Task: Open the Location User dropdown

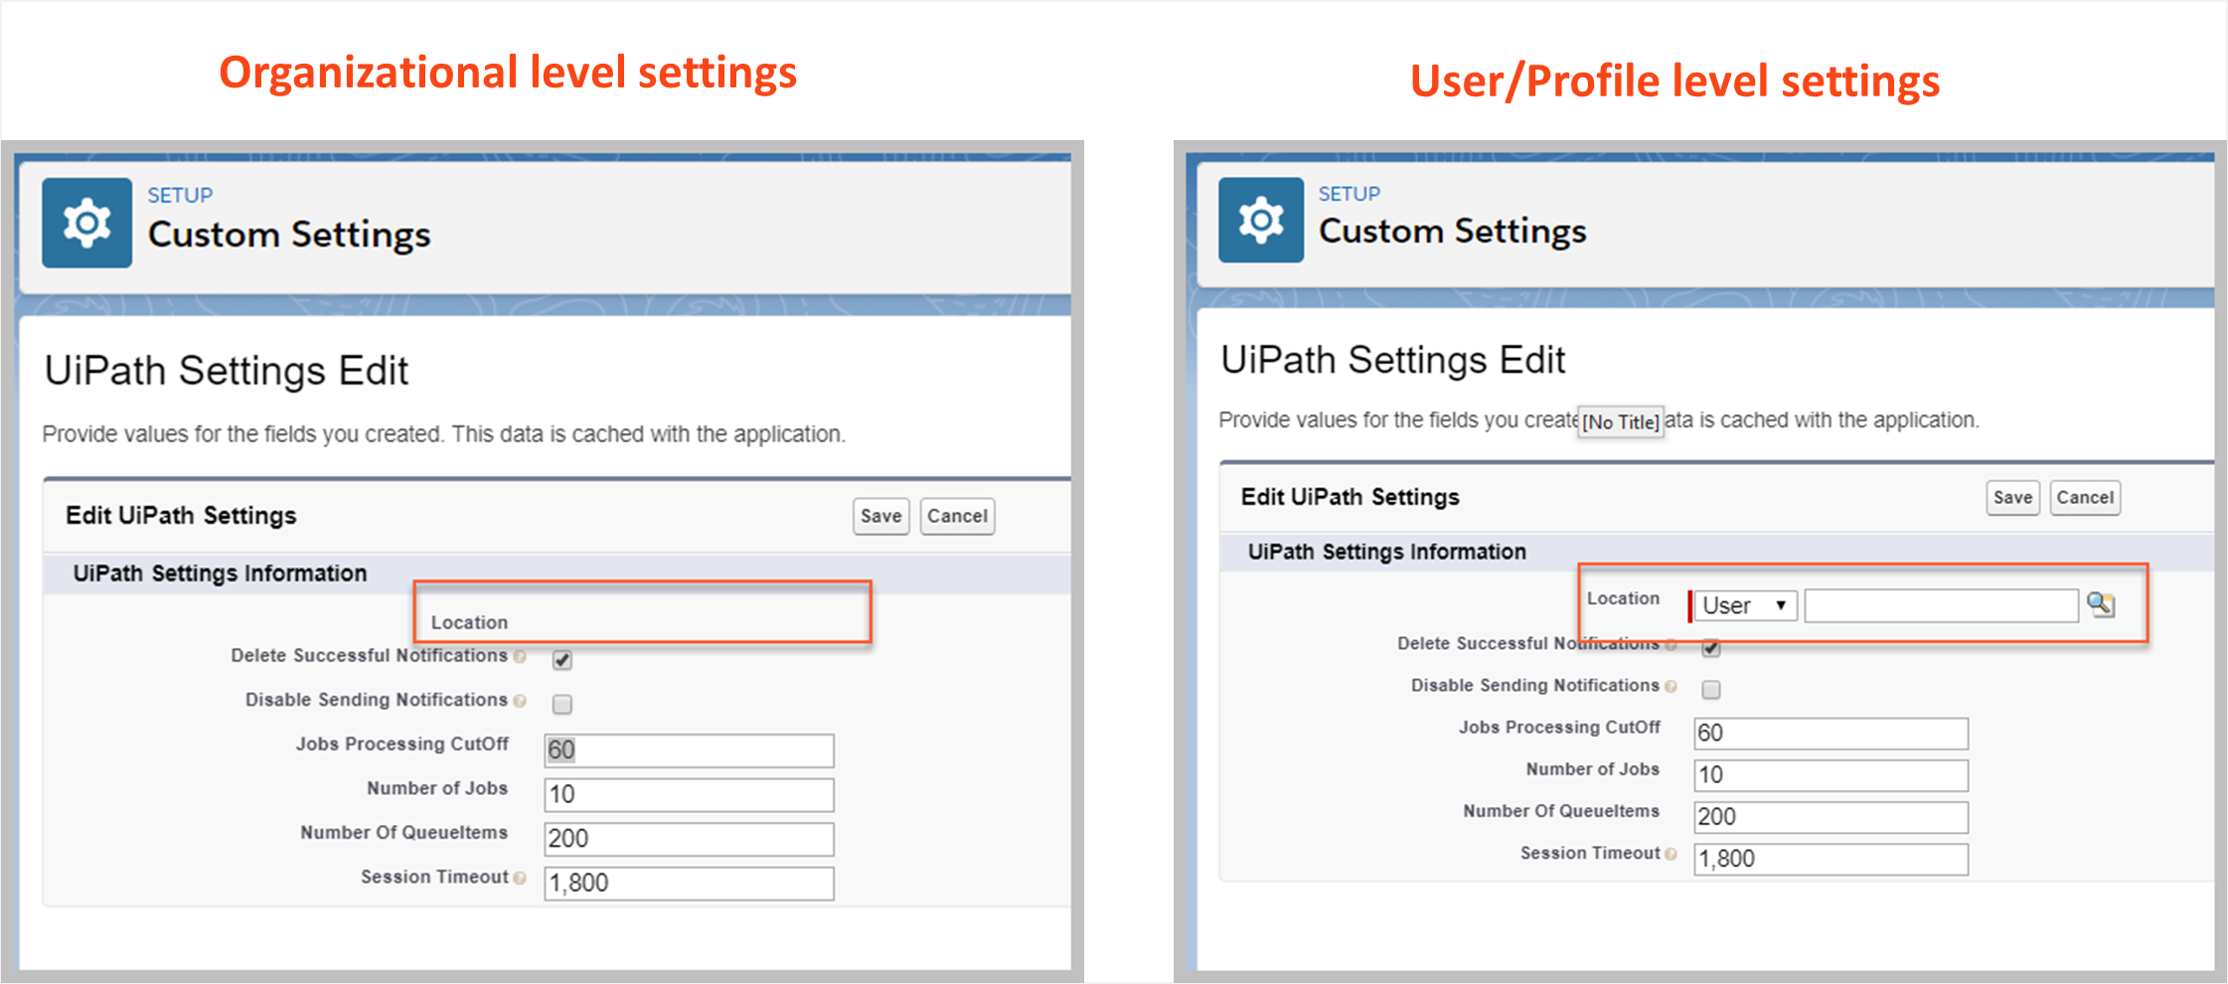Action: coord(1745,606)
